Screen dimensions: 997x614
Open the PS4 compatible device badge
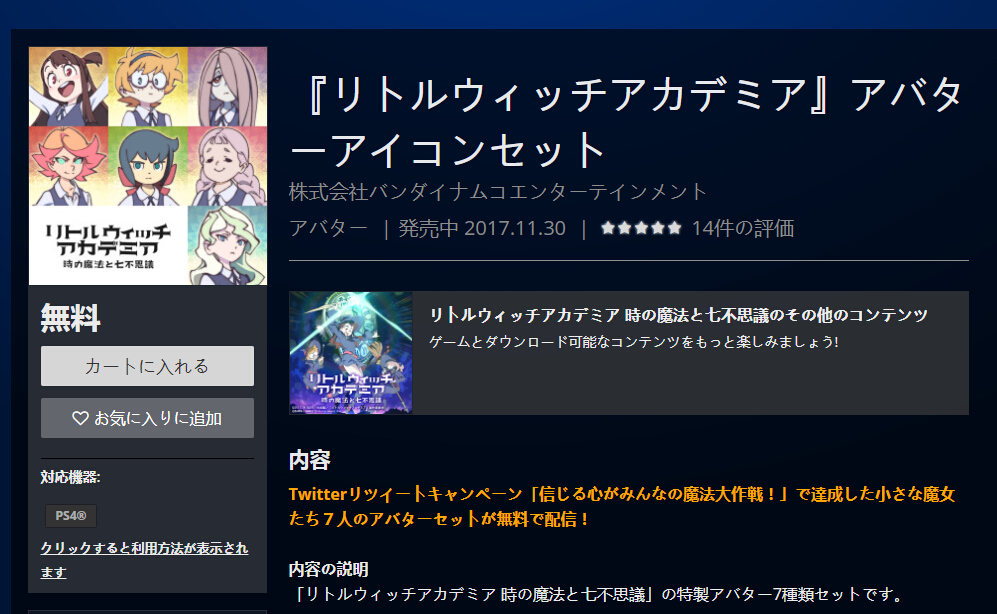(71, 515)
